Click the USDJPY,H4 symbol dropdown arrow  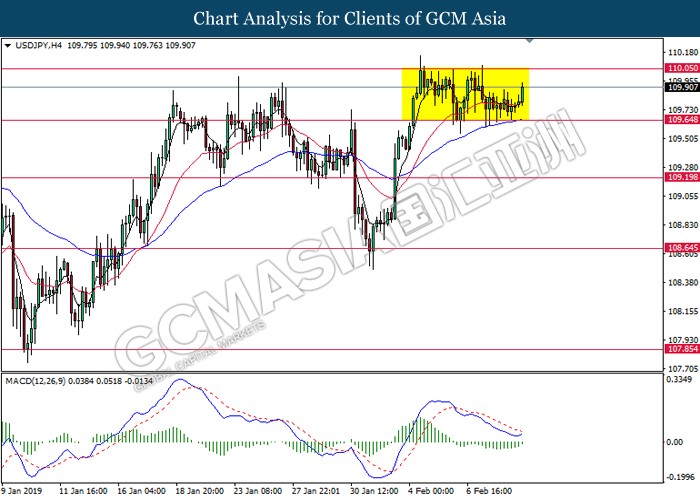tap(8, 46)
